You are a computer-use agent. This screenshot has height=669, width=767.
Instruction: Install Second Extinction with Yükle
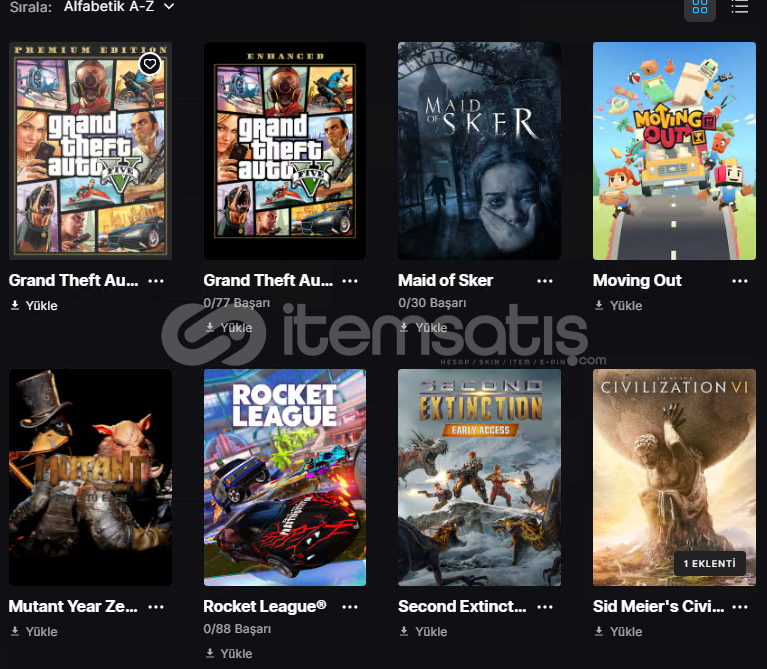click(423, 631)
